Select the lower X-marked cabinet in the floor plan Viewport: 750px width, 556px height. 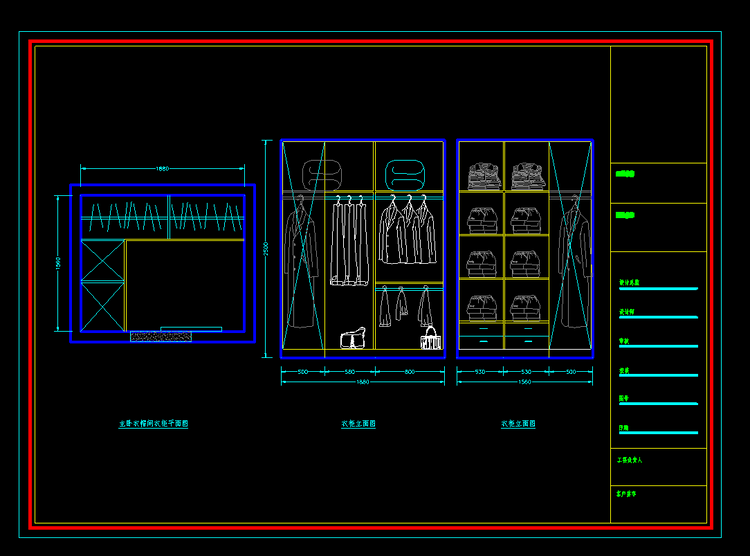pos(102,307)
